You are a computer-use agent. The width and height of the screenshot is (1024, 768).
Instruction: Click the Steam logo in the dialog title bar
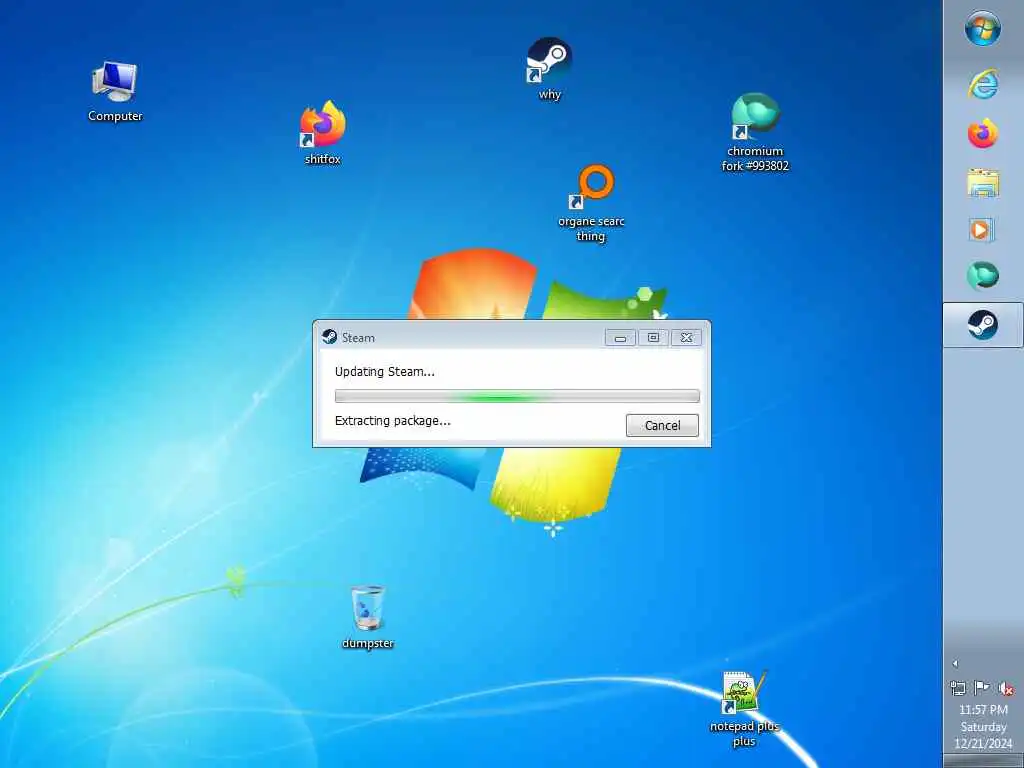click(330, 337)
